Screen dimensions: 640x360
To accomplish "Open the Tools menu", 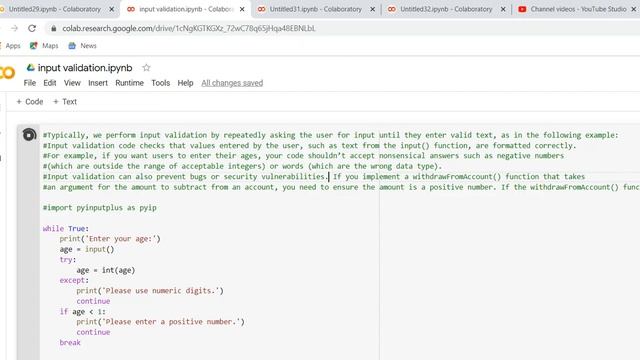I will coord(160,83).
